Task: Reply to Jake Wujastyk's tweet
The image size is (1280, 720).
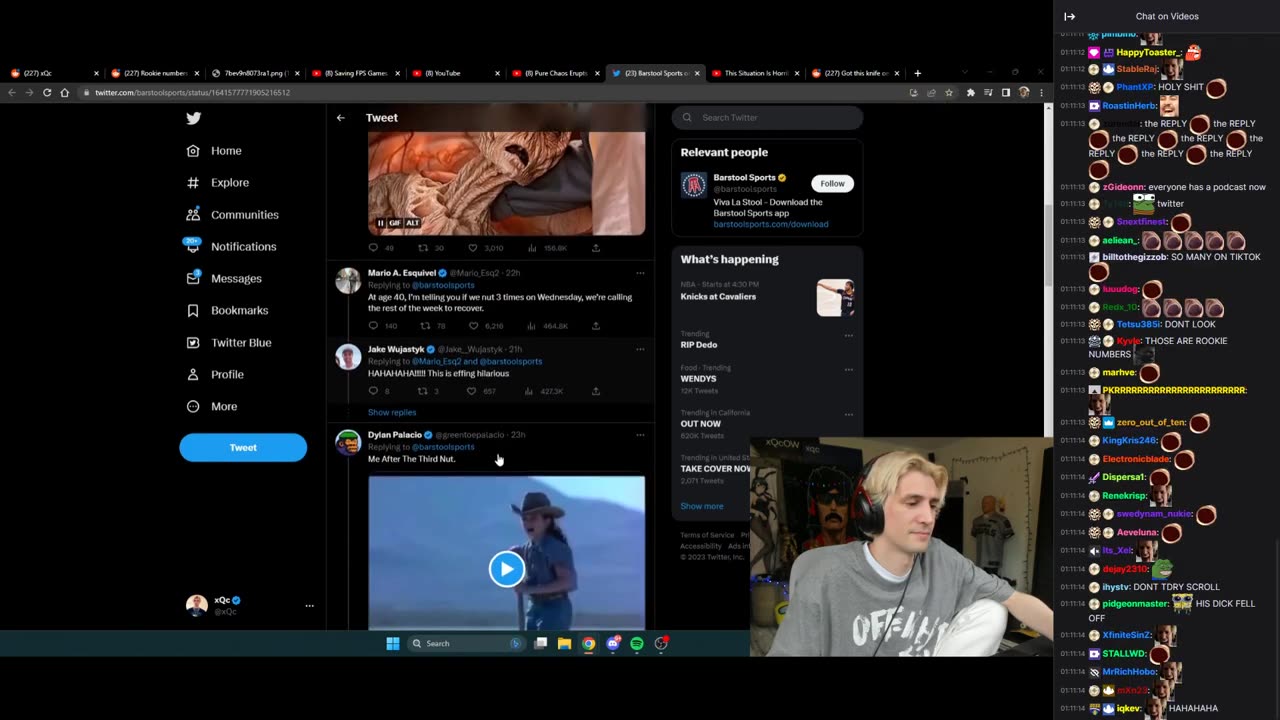Action: pos(373,391)
